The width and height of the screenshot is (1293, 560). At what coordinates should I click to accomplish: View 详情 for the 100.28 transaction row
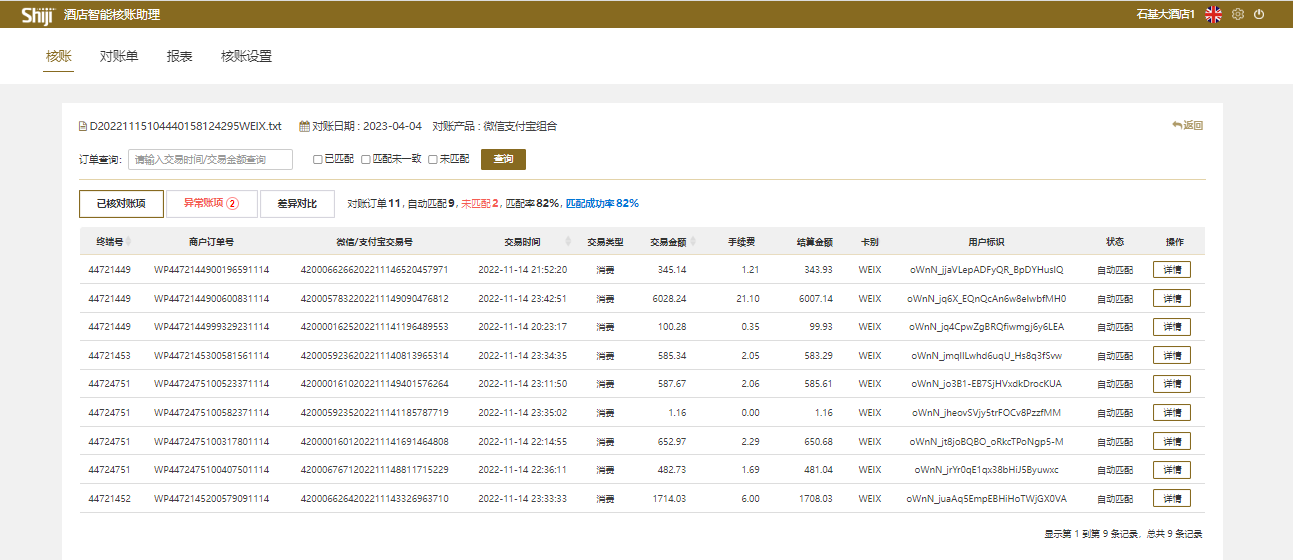pos(1172,327)
